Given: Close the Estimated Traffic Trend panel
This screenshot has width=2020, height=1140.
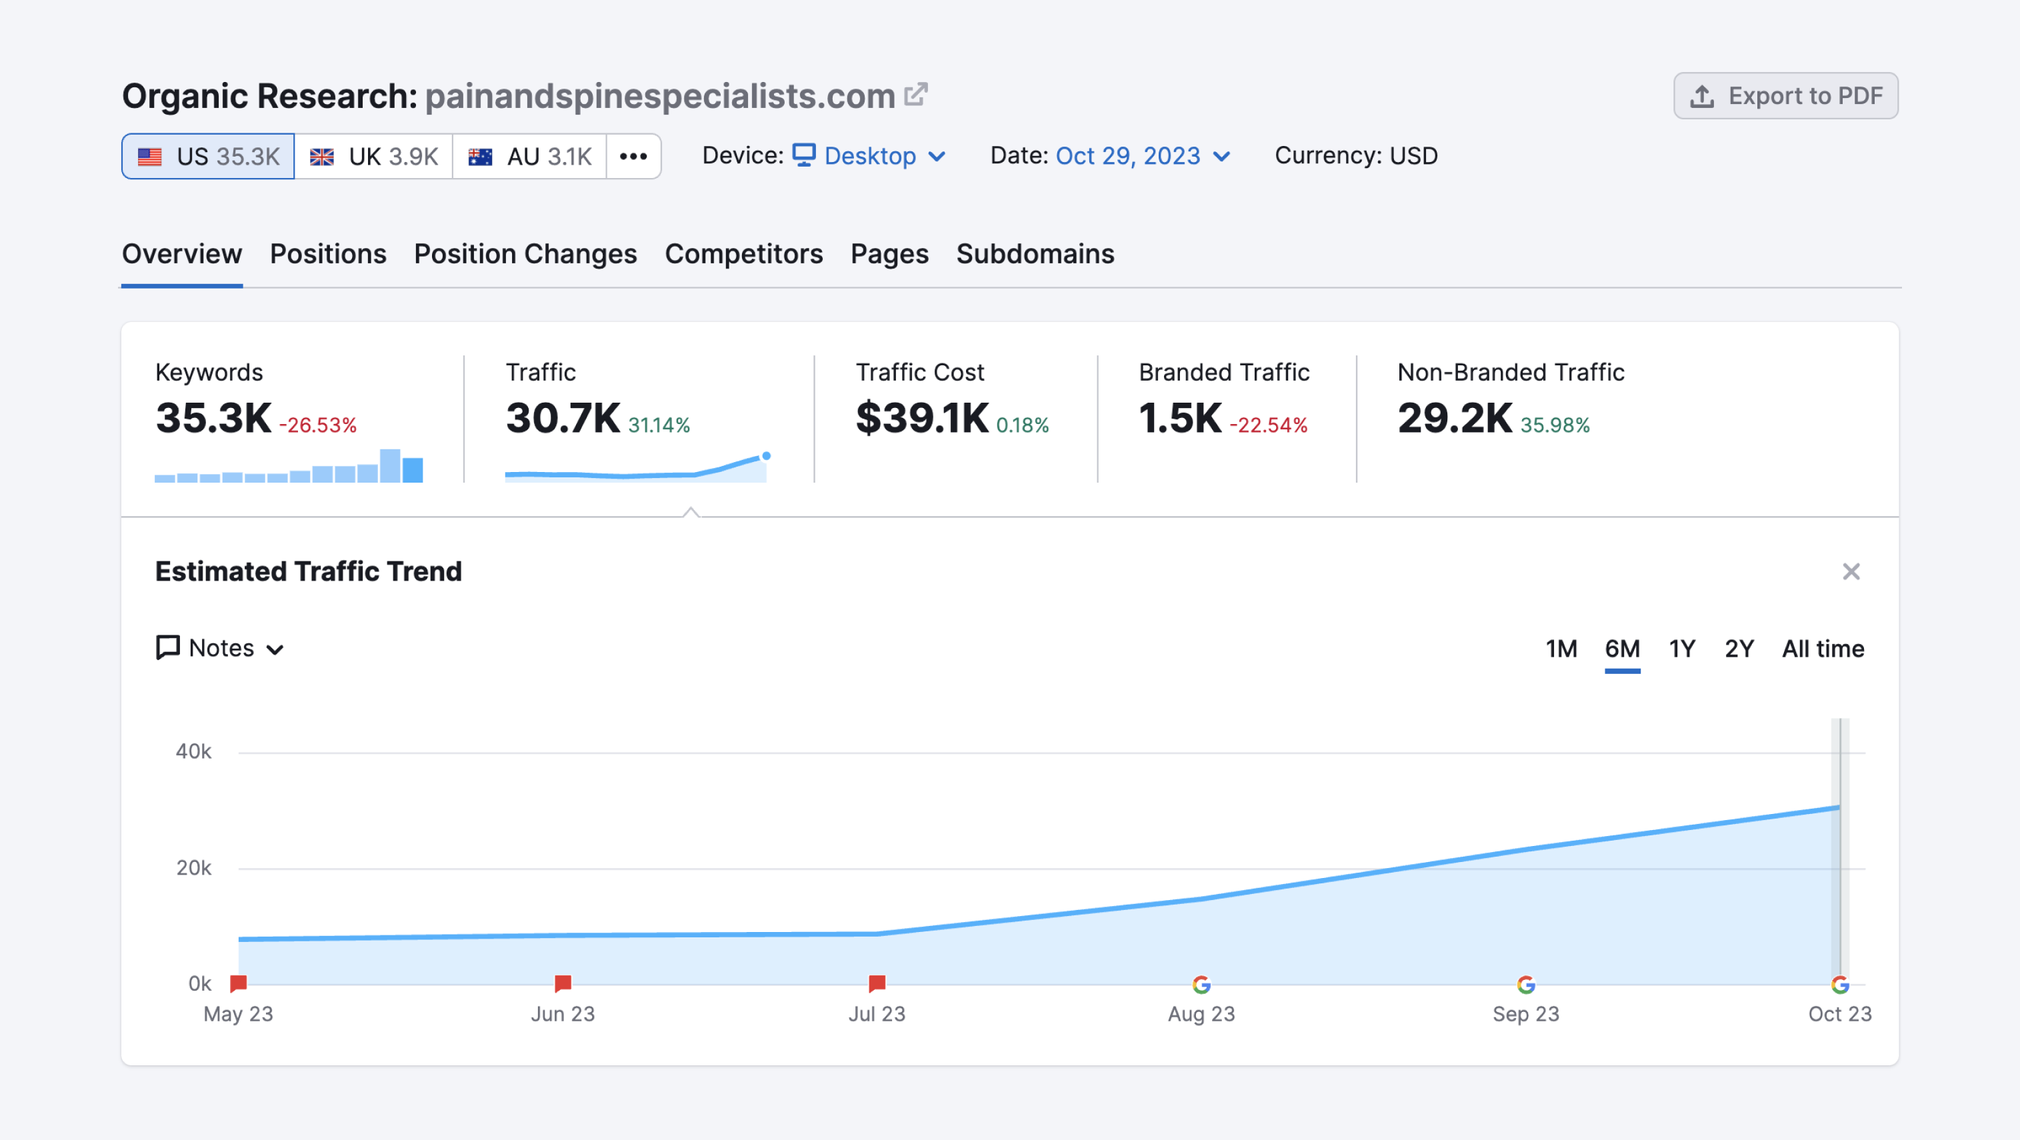Looking at the screenshot, I should (1850, 571).
